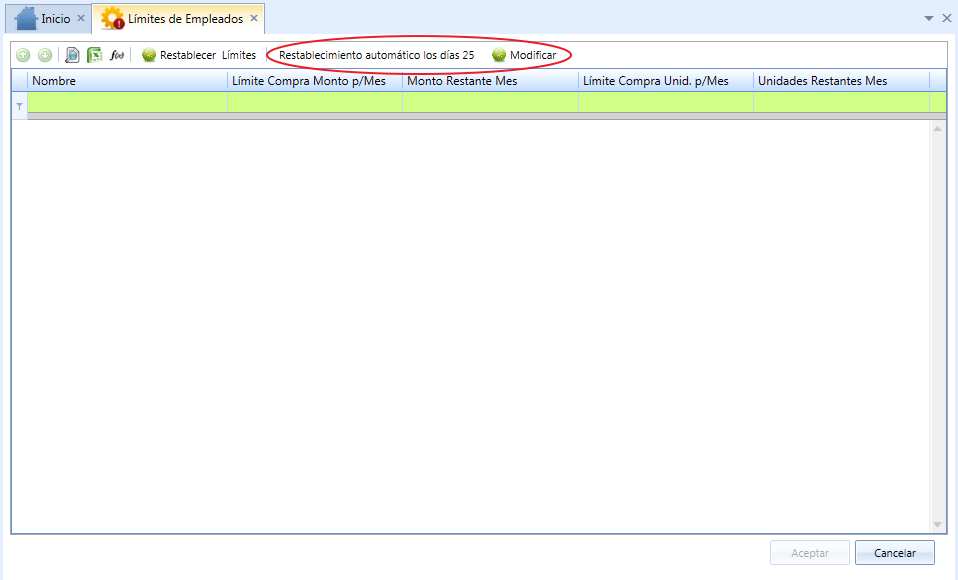Sort by the Nombre column header
The height and width of the screenshot is (580, 958).
pos(127,81)
